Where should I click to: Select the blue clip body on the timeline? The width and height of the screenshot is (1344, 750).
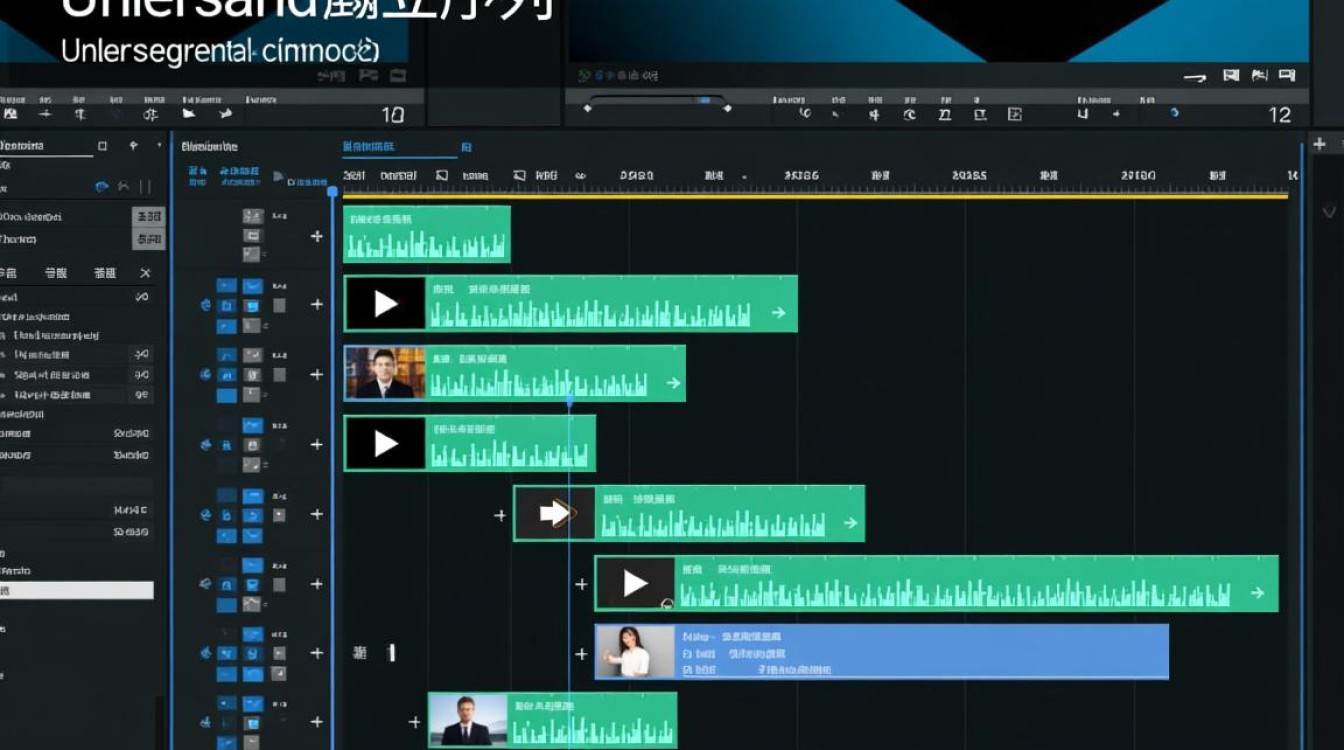point(881,652)
